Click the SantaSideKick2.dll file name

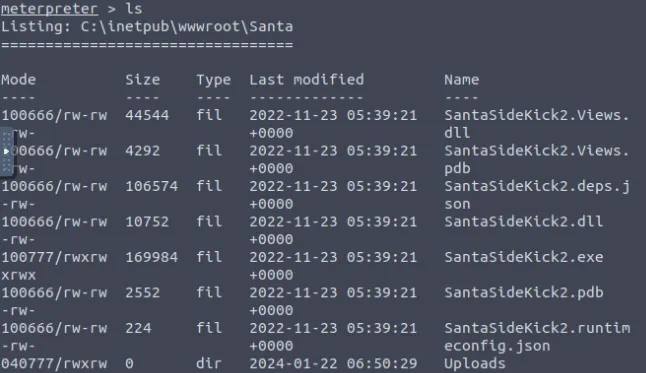coord(523,222)
